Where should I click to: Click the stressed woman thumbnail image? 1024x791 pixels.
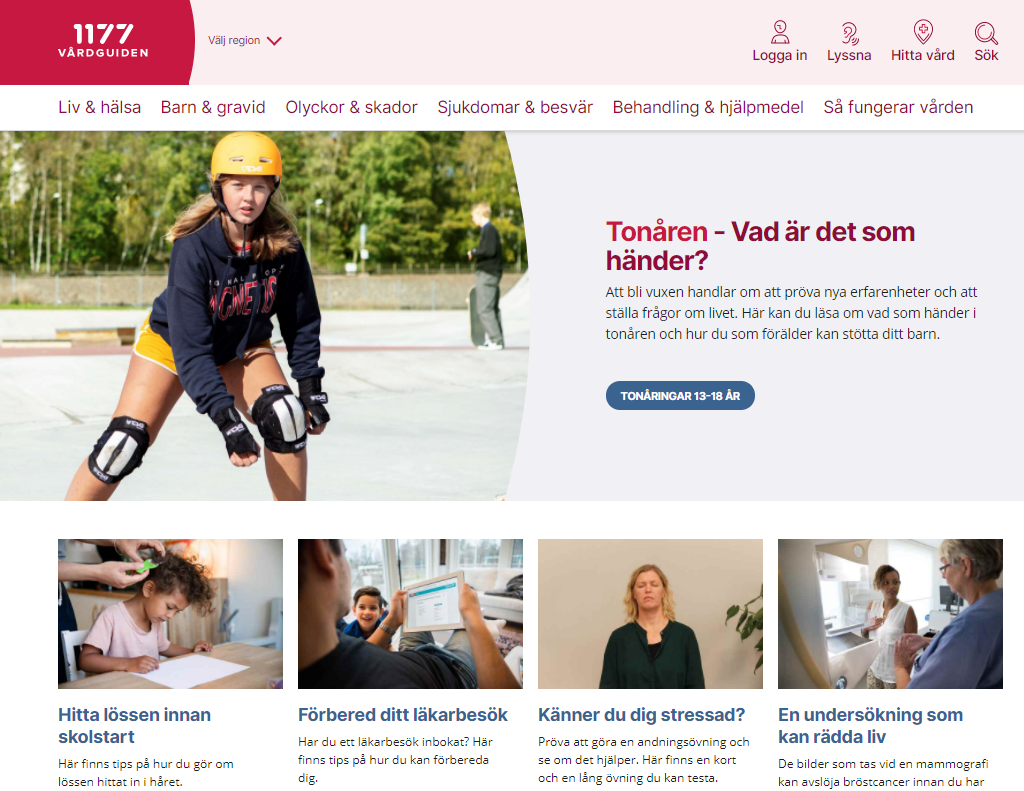pyautogui.click(x=650, y=614)
